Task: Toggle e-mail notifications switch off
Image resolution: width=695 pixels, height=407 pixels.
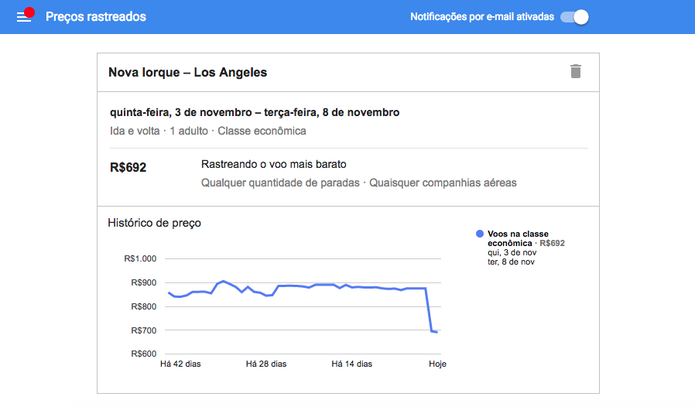Action: 574,17
